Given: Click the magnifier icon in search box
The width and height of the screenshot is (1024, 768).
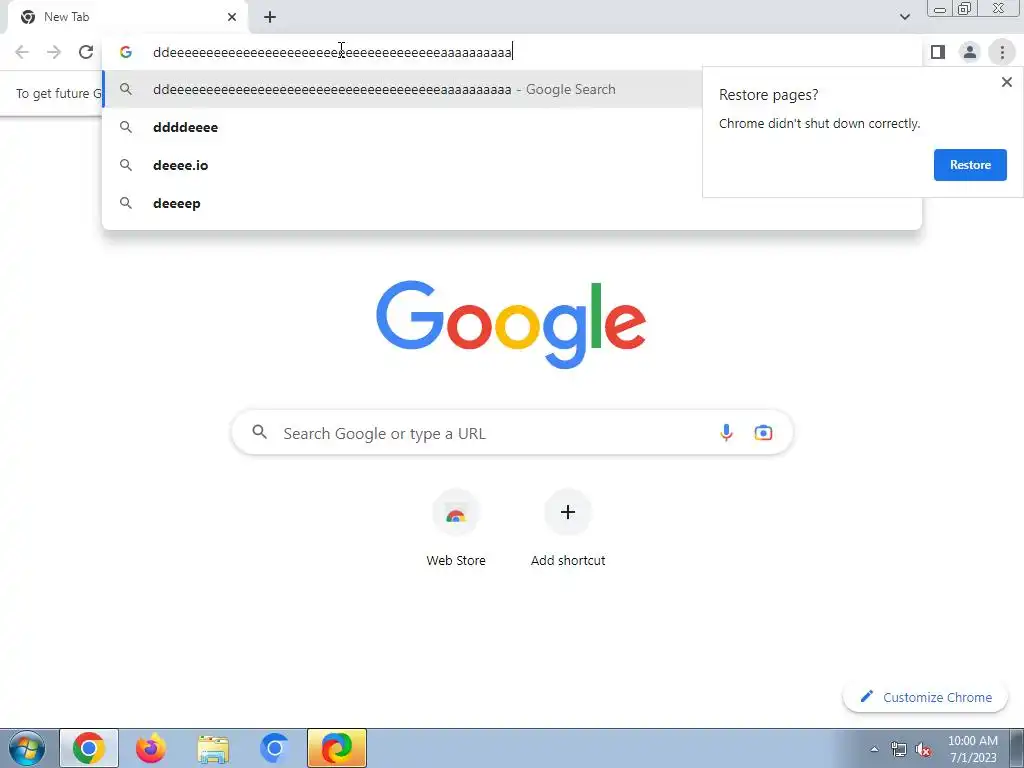Looking at the screenshot, I should [259, 432].
